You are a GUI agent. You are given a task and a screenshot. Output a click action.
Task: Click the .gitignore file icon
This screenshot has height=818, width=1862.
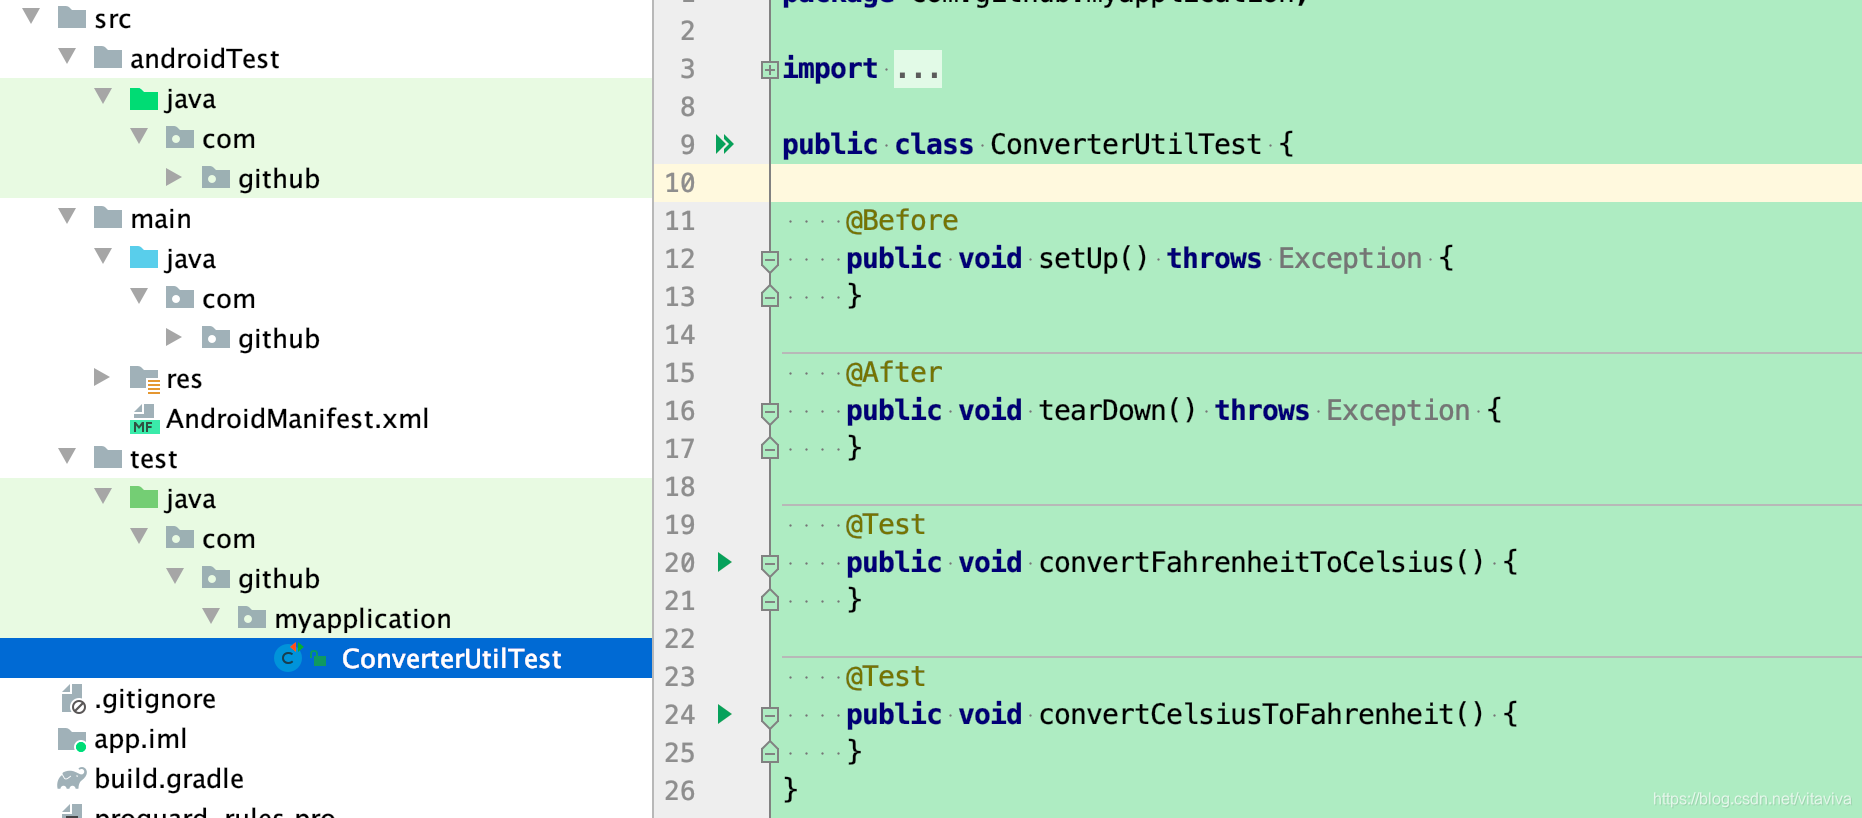tap(73, 699)
